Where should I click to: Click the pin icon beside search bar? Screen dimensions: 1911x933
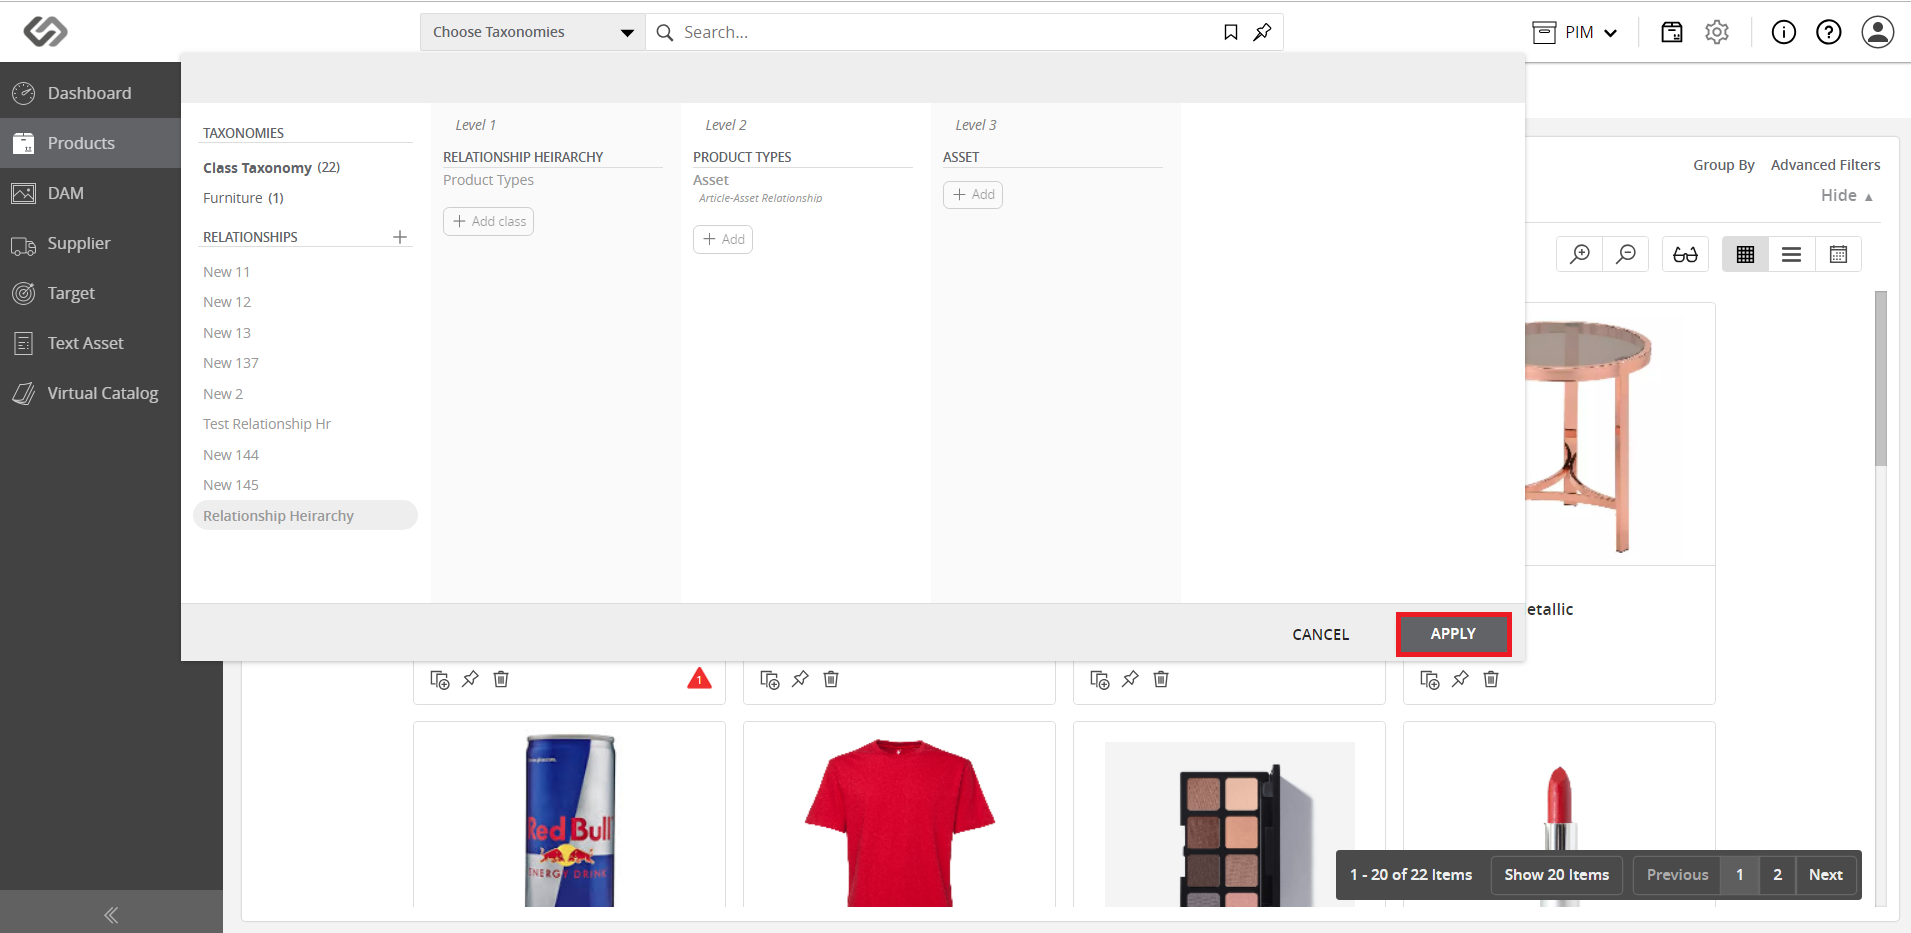tap(1262, 32)
